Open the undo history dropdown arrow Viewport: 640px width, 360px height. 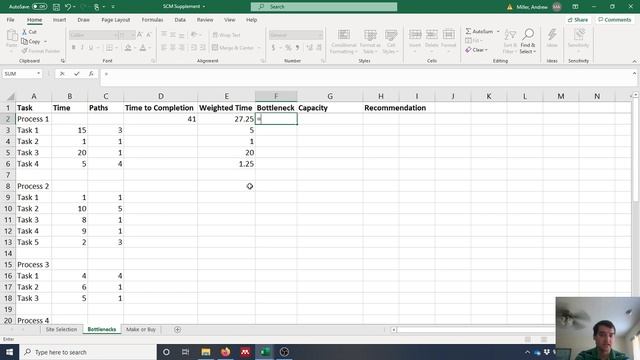click(x=74, y=7)
